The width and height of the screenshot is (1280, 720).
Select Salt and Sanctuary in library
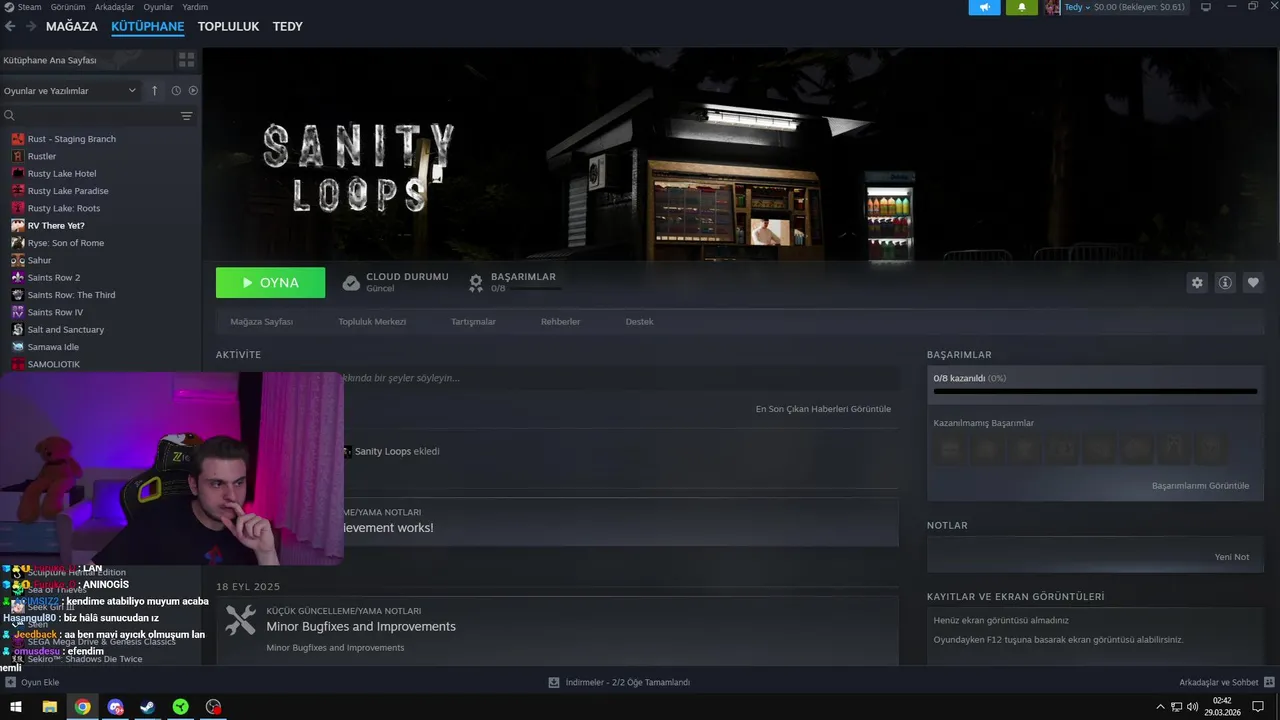tap(66, 330)
